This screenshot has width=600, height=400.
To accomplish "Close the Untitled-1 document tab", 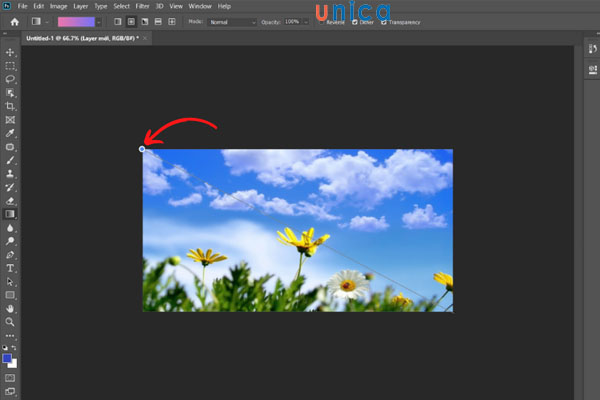I will [x=145, y=38].
